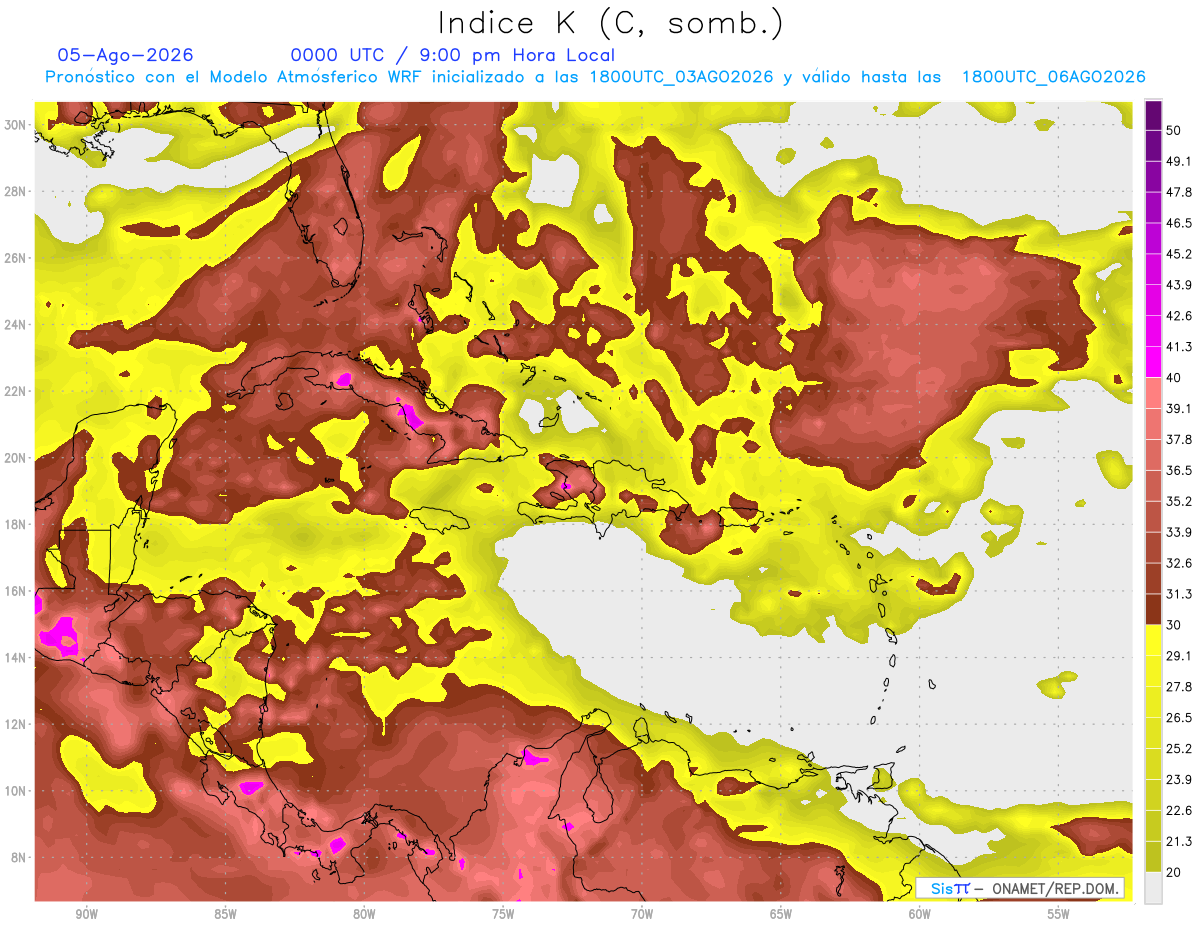
Task: Click the magenta legend band just above 40
Action: pos(1154,360)
